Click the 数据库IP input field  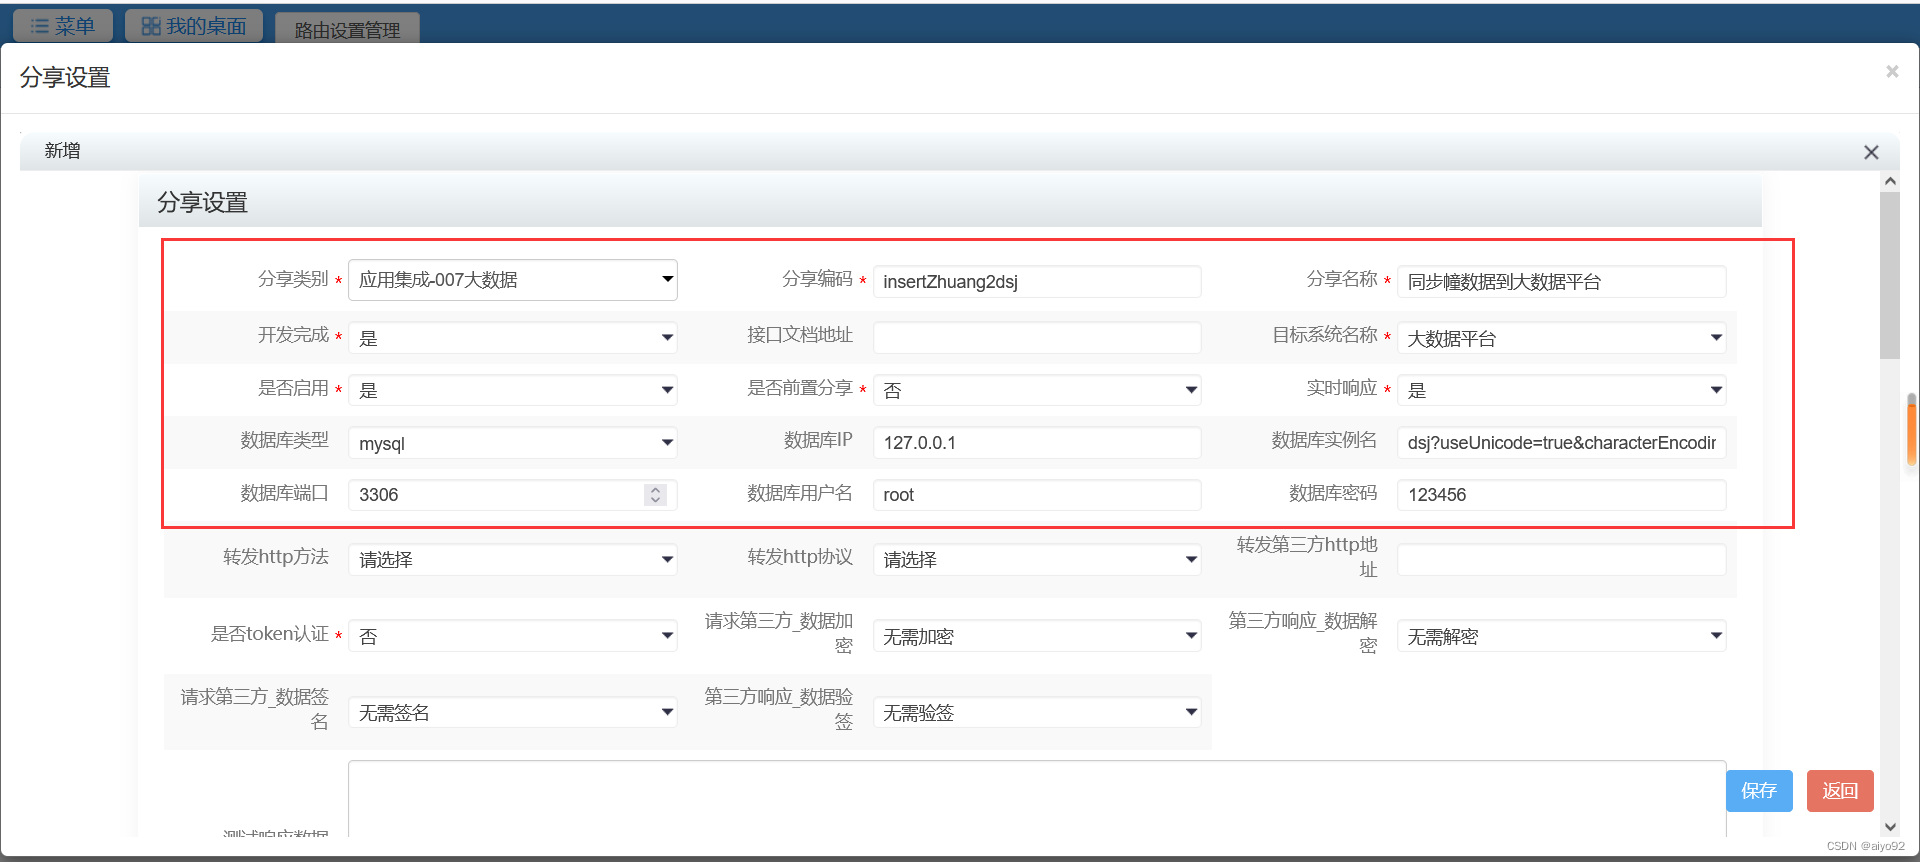[x=1037, y=443]
